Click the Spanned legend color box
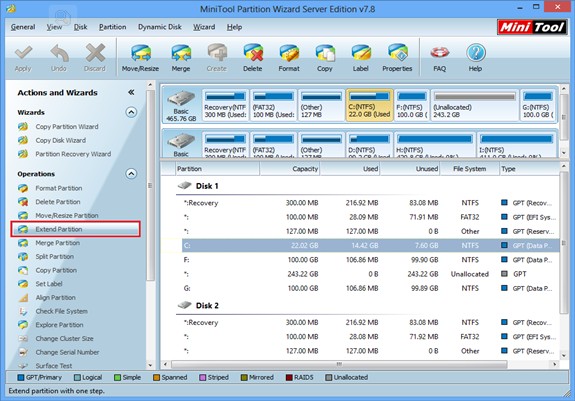 click(x=156, y=378)
